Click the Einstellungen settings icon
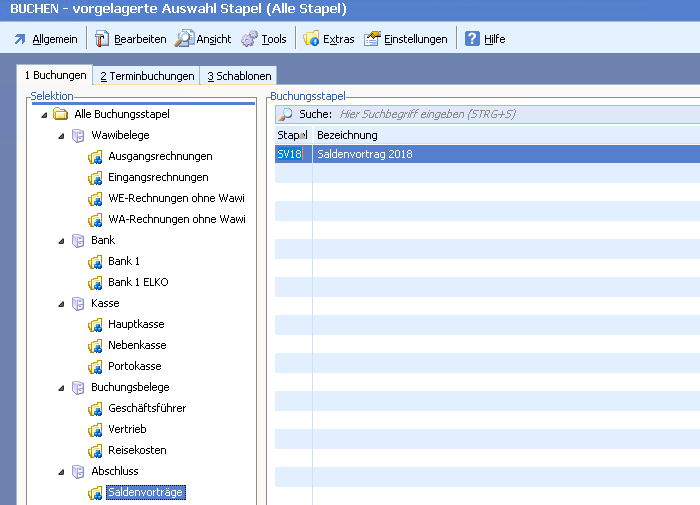The image size is (700, 505). pos(372,39)
